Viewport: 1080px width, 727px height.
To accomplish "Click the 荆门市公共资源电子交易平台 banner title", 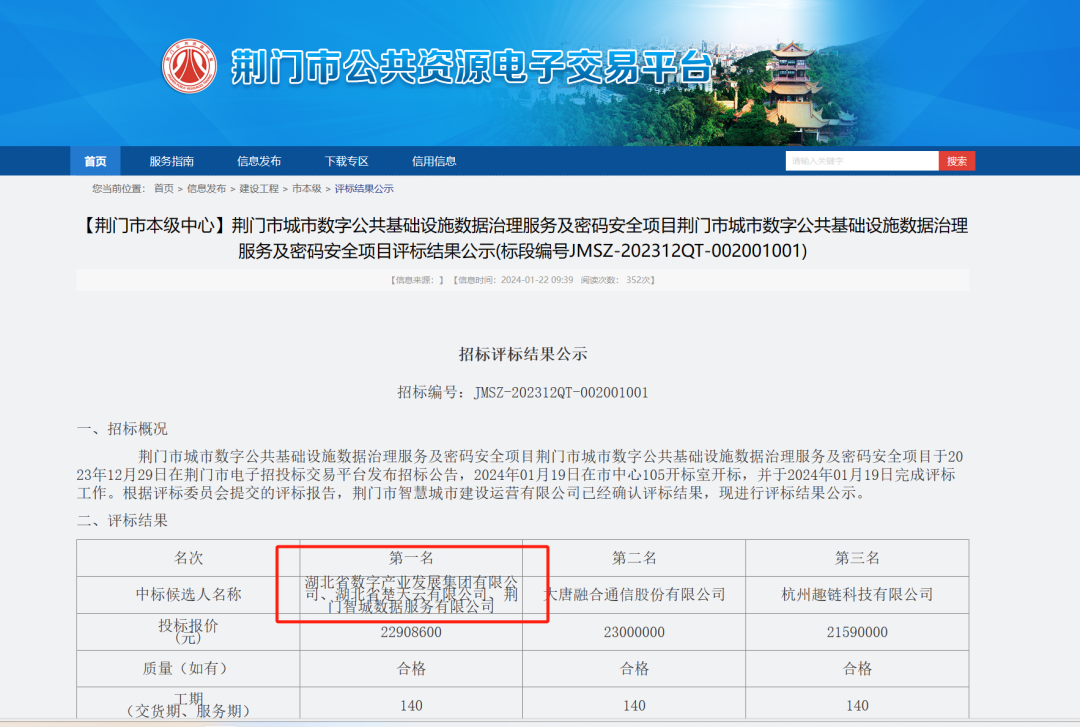I will coord(471,68).
